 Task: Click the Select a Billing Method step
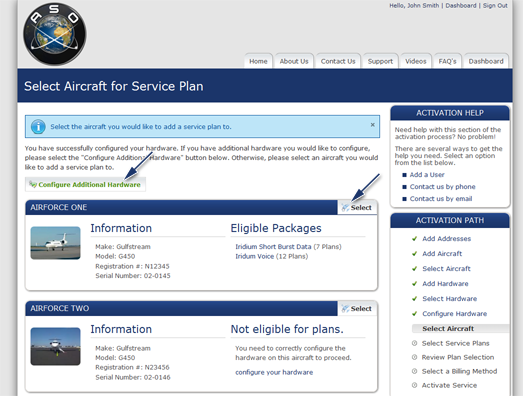[459, 371]
